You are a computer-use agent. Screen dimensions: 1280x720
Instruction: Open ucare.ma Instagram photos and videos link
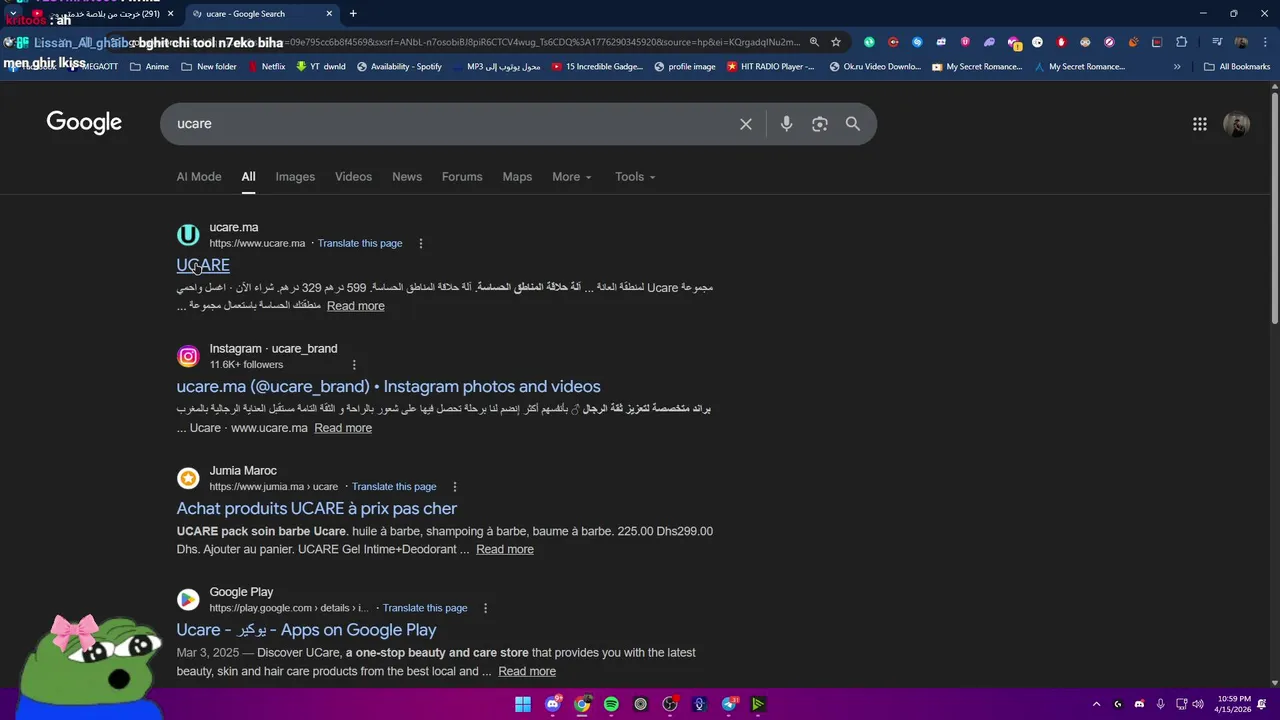389,387
